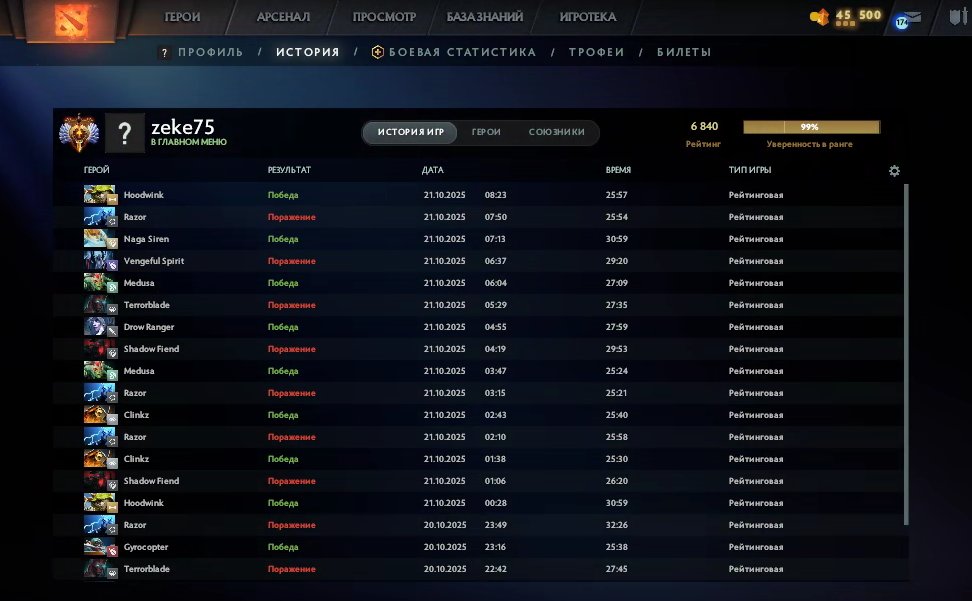972x601 pixels.
Task: Go to the Трофеи profile tab
Action: coord(596,52)
